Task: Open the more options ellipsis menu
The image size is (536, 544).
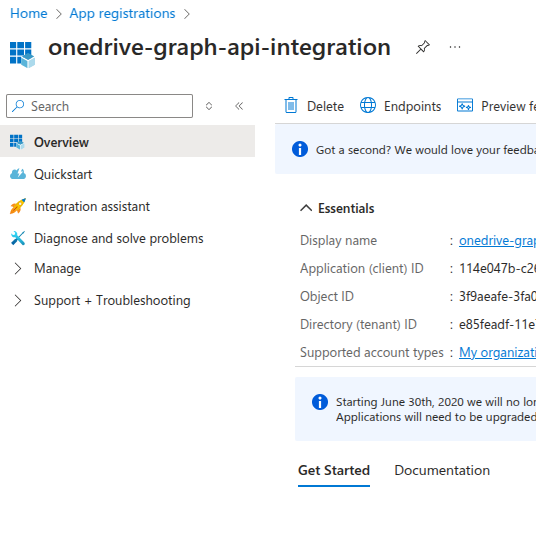Action: tap(454, 47)
